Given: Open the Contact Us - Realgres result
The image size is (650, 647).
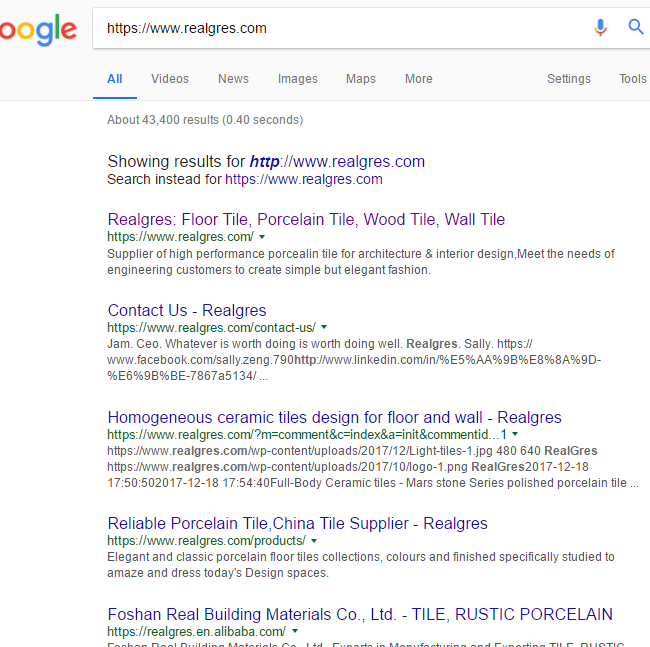Looking at the screenshot, I should pyautogui.click(x=187, y=310).
